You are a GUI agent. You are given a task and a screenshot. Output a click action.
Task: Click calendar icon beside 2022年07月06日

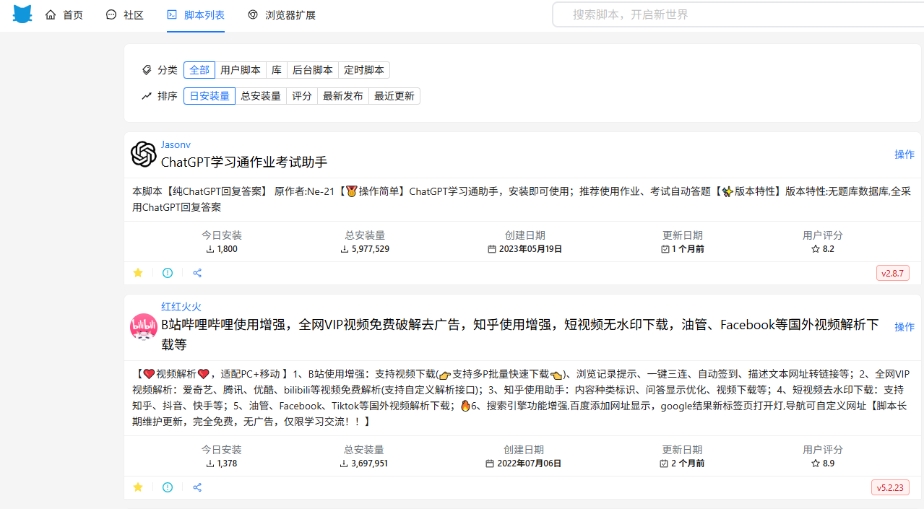pos(490,464)
